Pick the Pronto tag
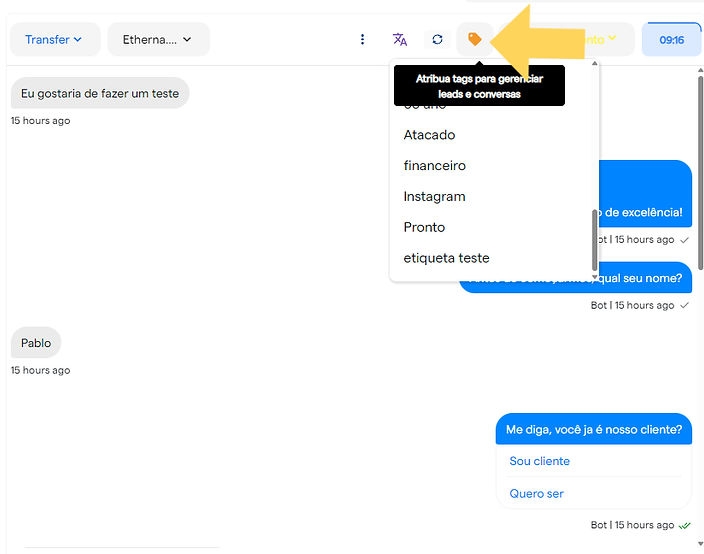This screenshot has width=704, height=554. tap(424, 227)
